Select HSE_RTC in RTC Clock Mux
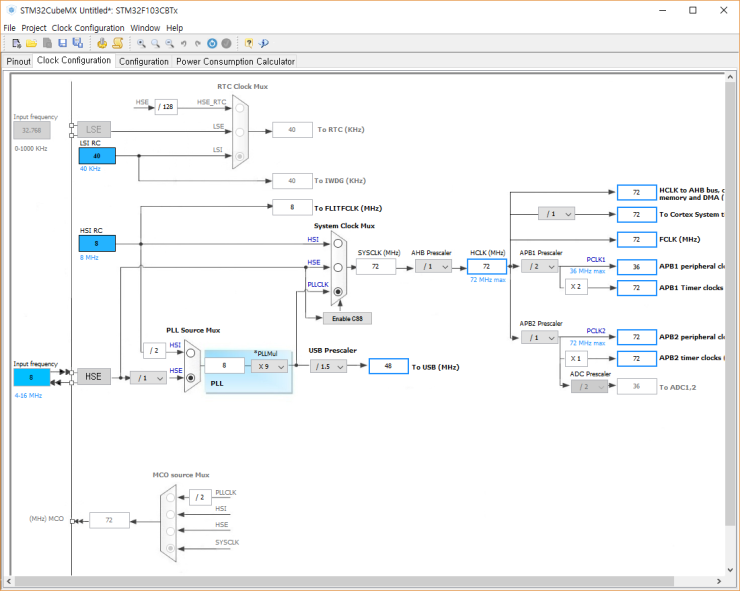740x591 pixels. (x=240, y=108)
